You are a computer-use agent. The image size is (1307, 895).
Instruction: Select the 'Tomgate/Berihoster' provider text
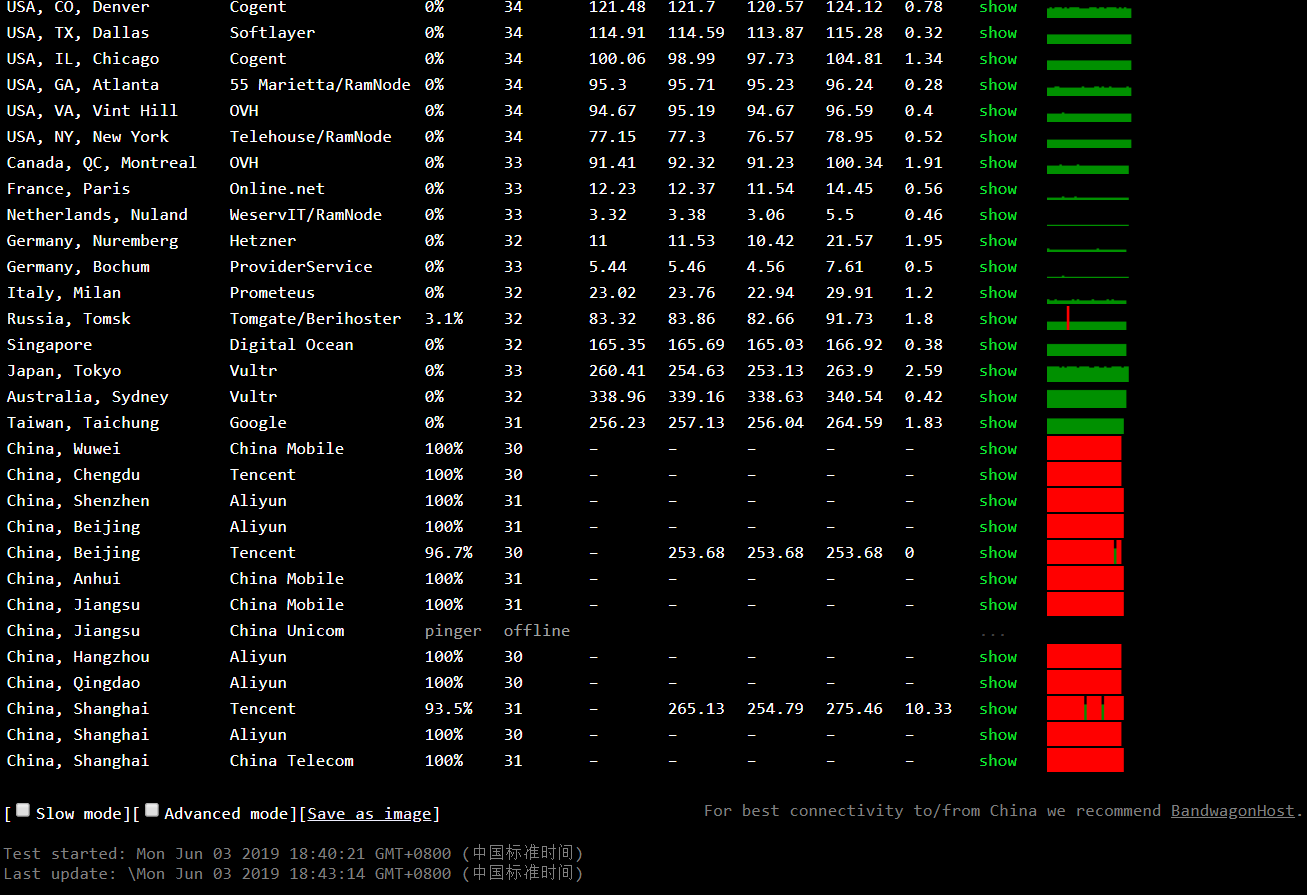click(315, 319)
